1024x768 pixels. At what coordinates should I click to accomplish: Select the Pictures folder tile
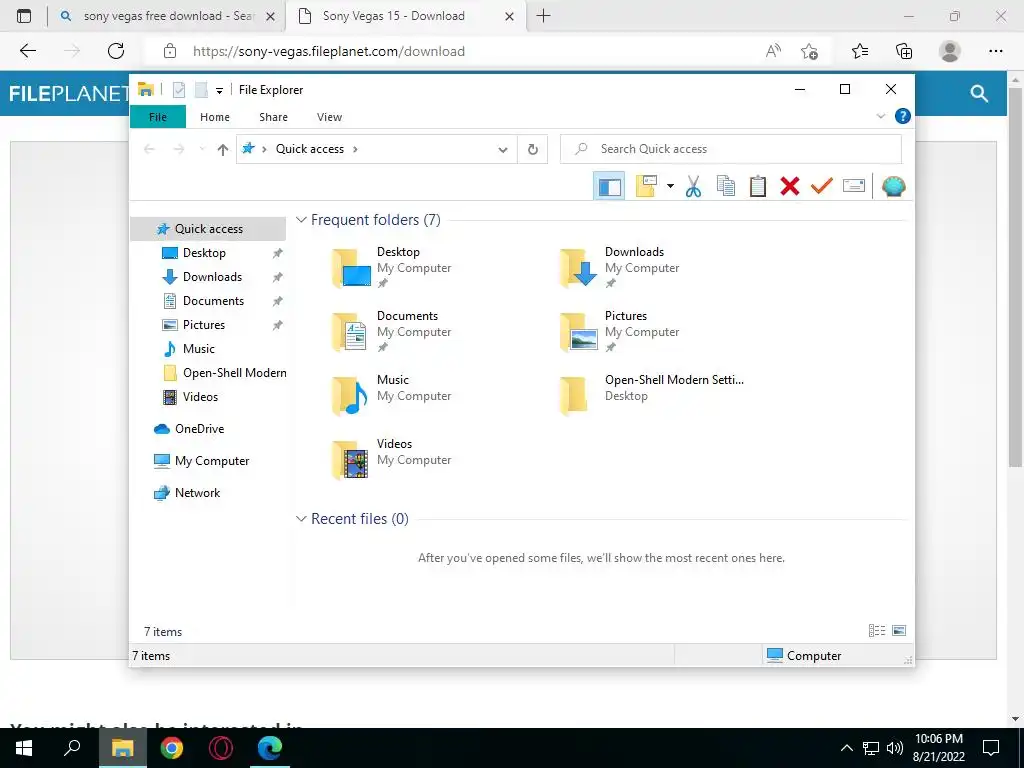pos(620,331)
